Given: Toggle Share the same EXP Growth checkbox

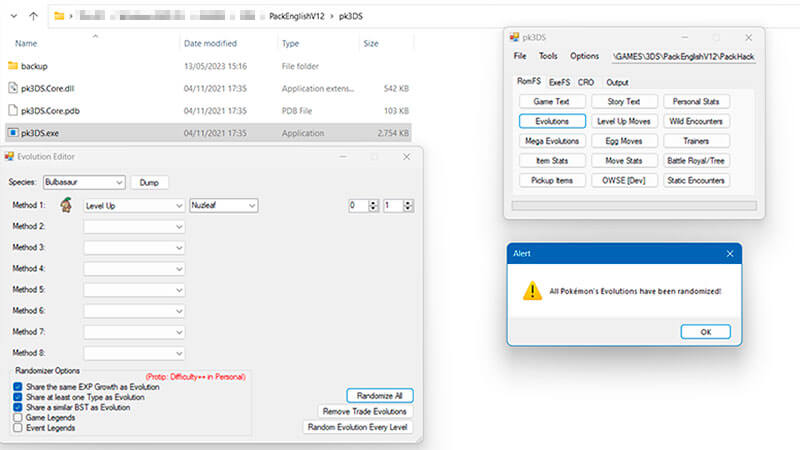Looking at the screenshot, I should pos(18,387).
